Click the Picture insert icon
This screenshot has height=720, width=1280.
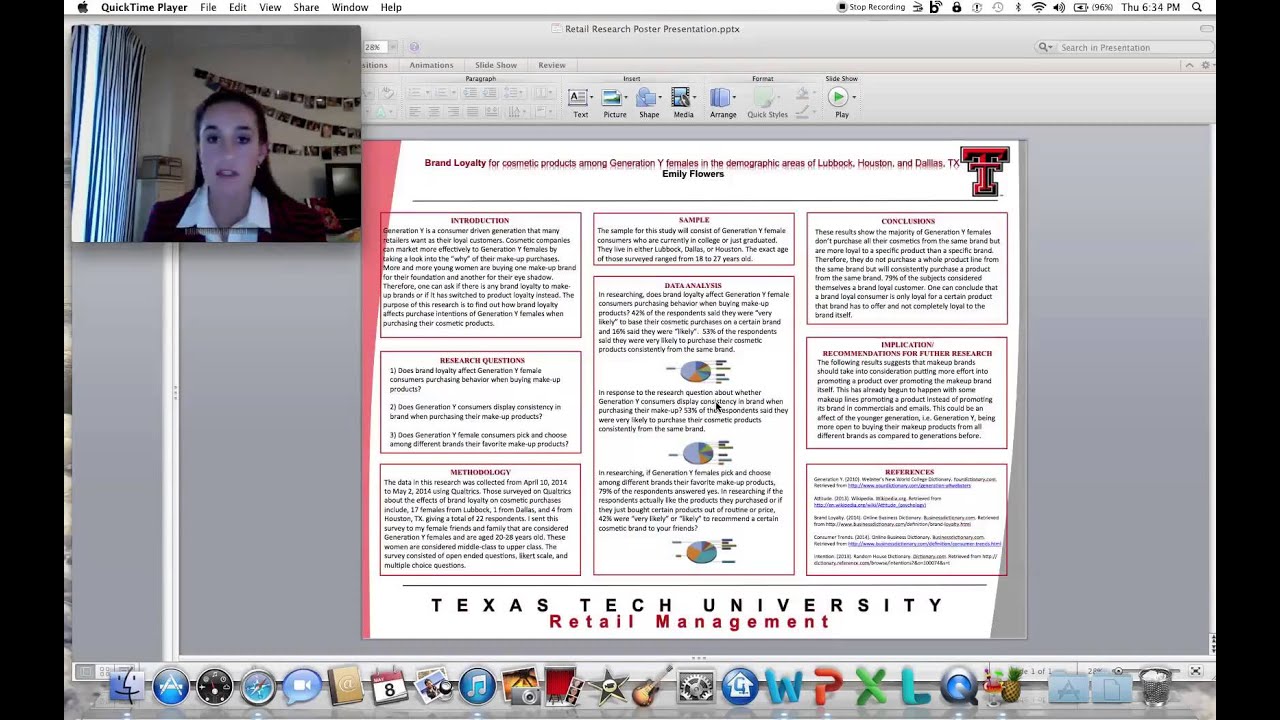click(611, 98)
